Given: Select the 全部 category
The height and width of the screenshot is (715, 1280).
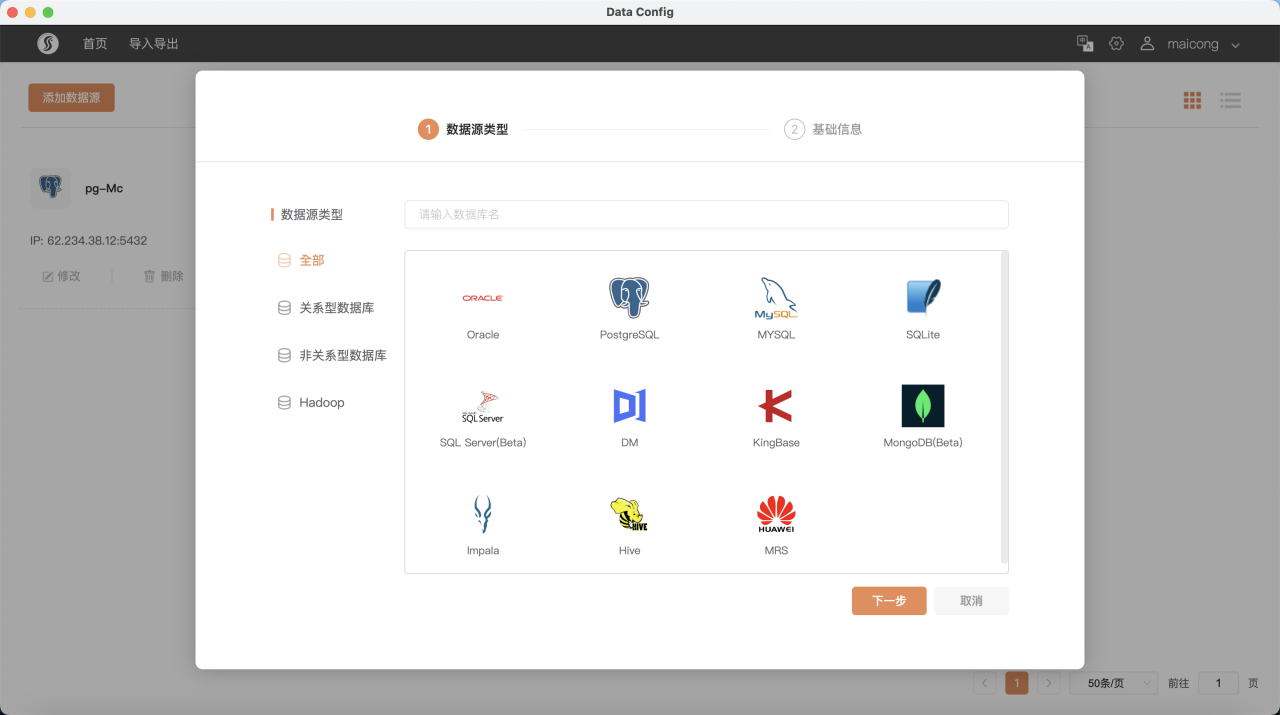Looking at the screenshot, I should click(301, 260).
